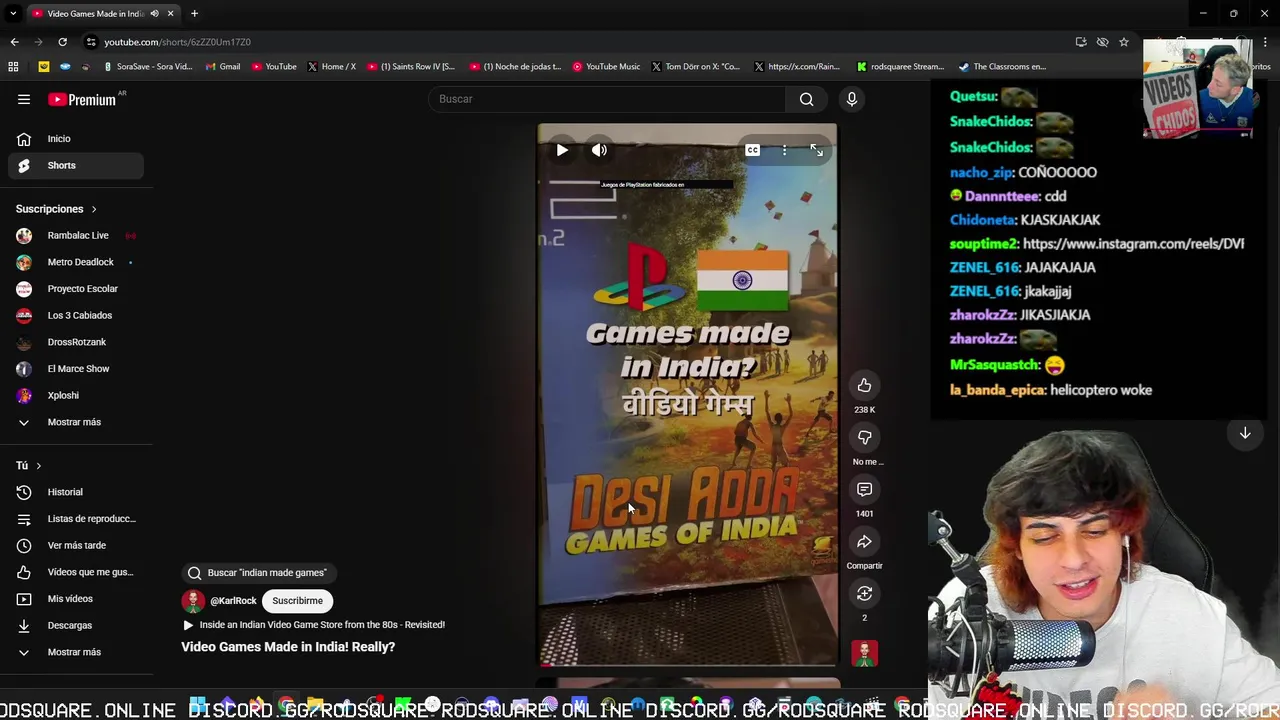Click nacho_zip username in chat
1280x720 pixels.
click(x=980, y=172)
